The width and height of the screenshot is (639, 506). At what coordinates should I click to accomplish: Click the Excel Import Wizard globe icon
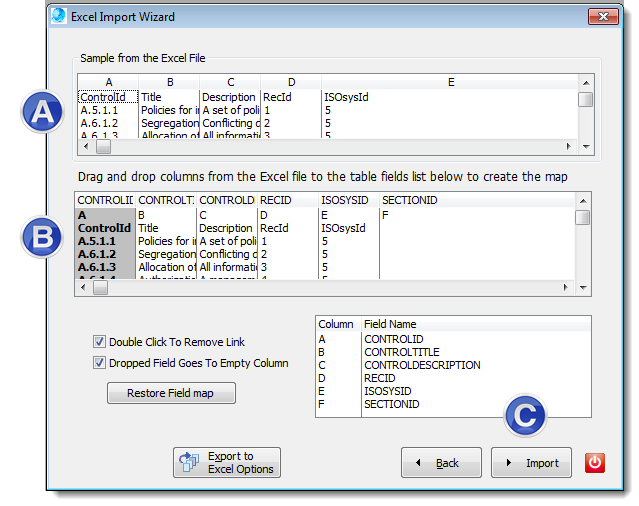pyautogui.click(x=59, y=16)
